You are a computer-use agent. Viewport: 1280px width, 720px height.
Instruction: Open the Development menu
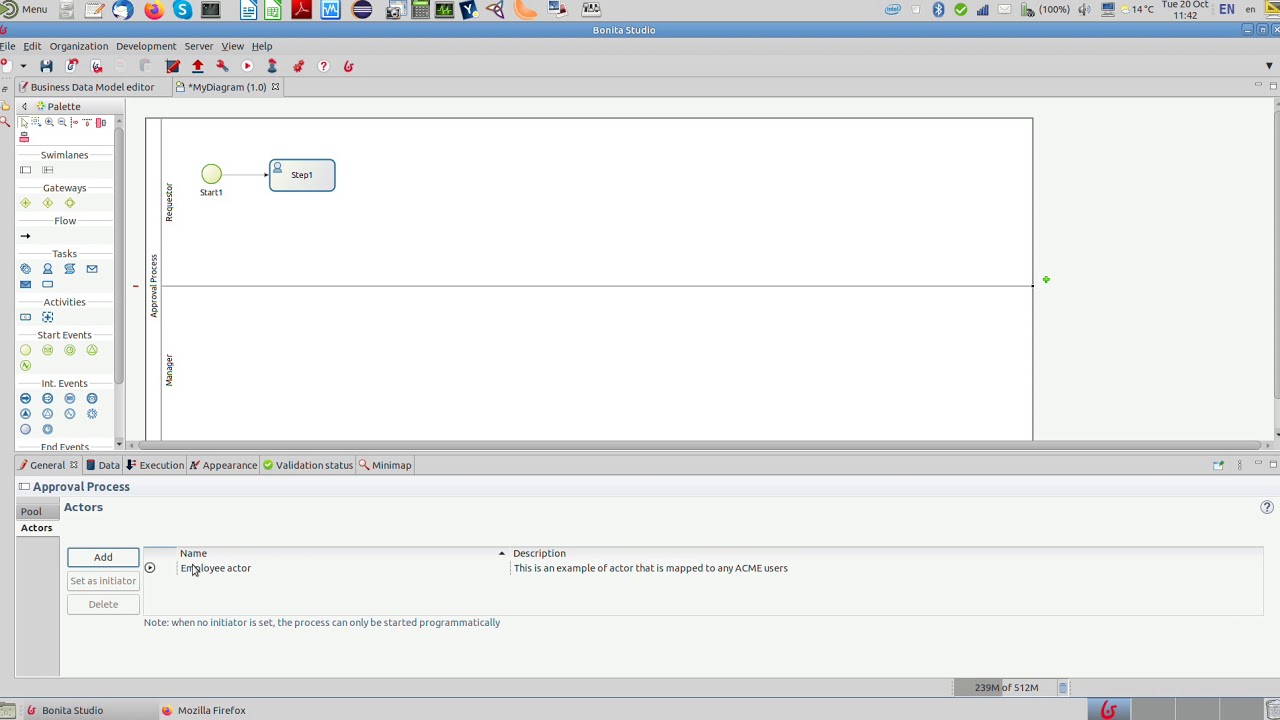146,46
